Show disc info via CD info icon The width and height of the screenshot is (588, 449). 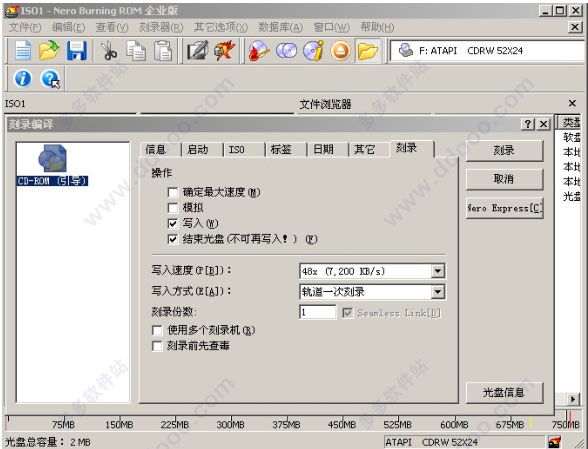point(313,51)
